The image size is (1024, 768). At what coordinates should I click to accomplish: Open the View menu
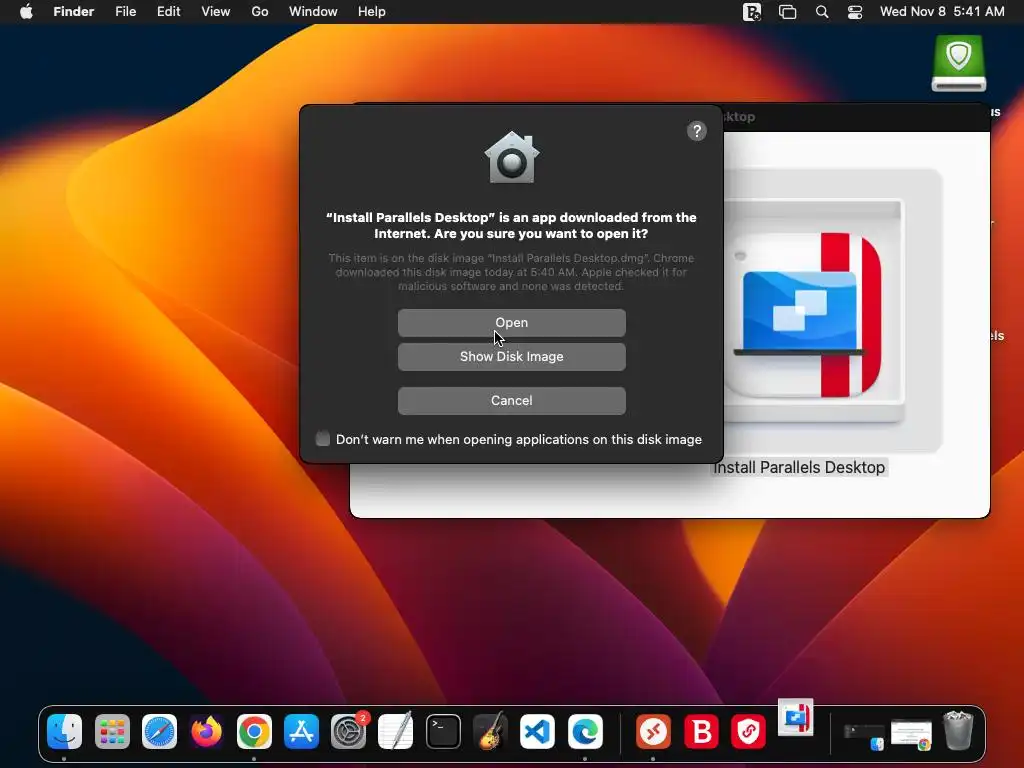coord(216,12)
